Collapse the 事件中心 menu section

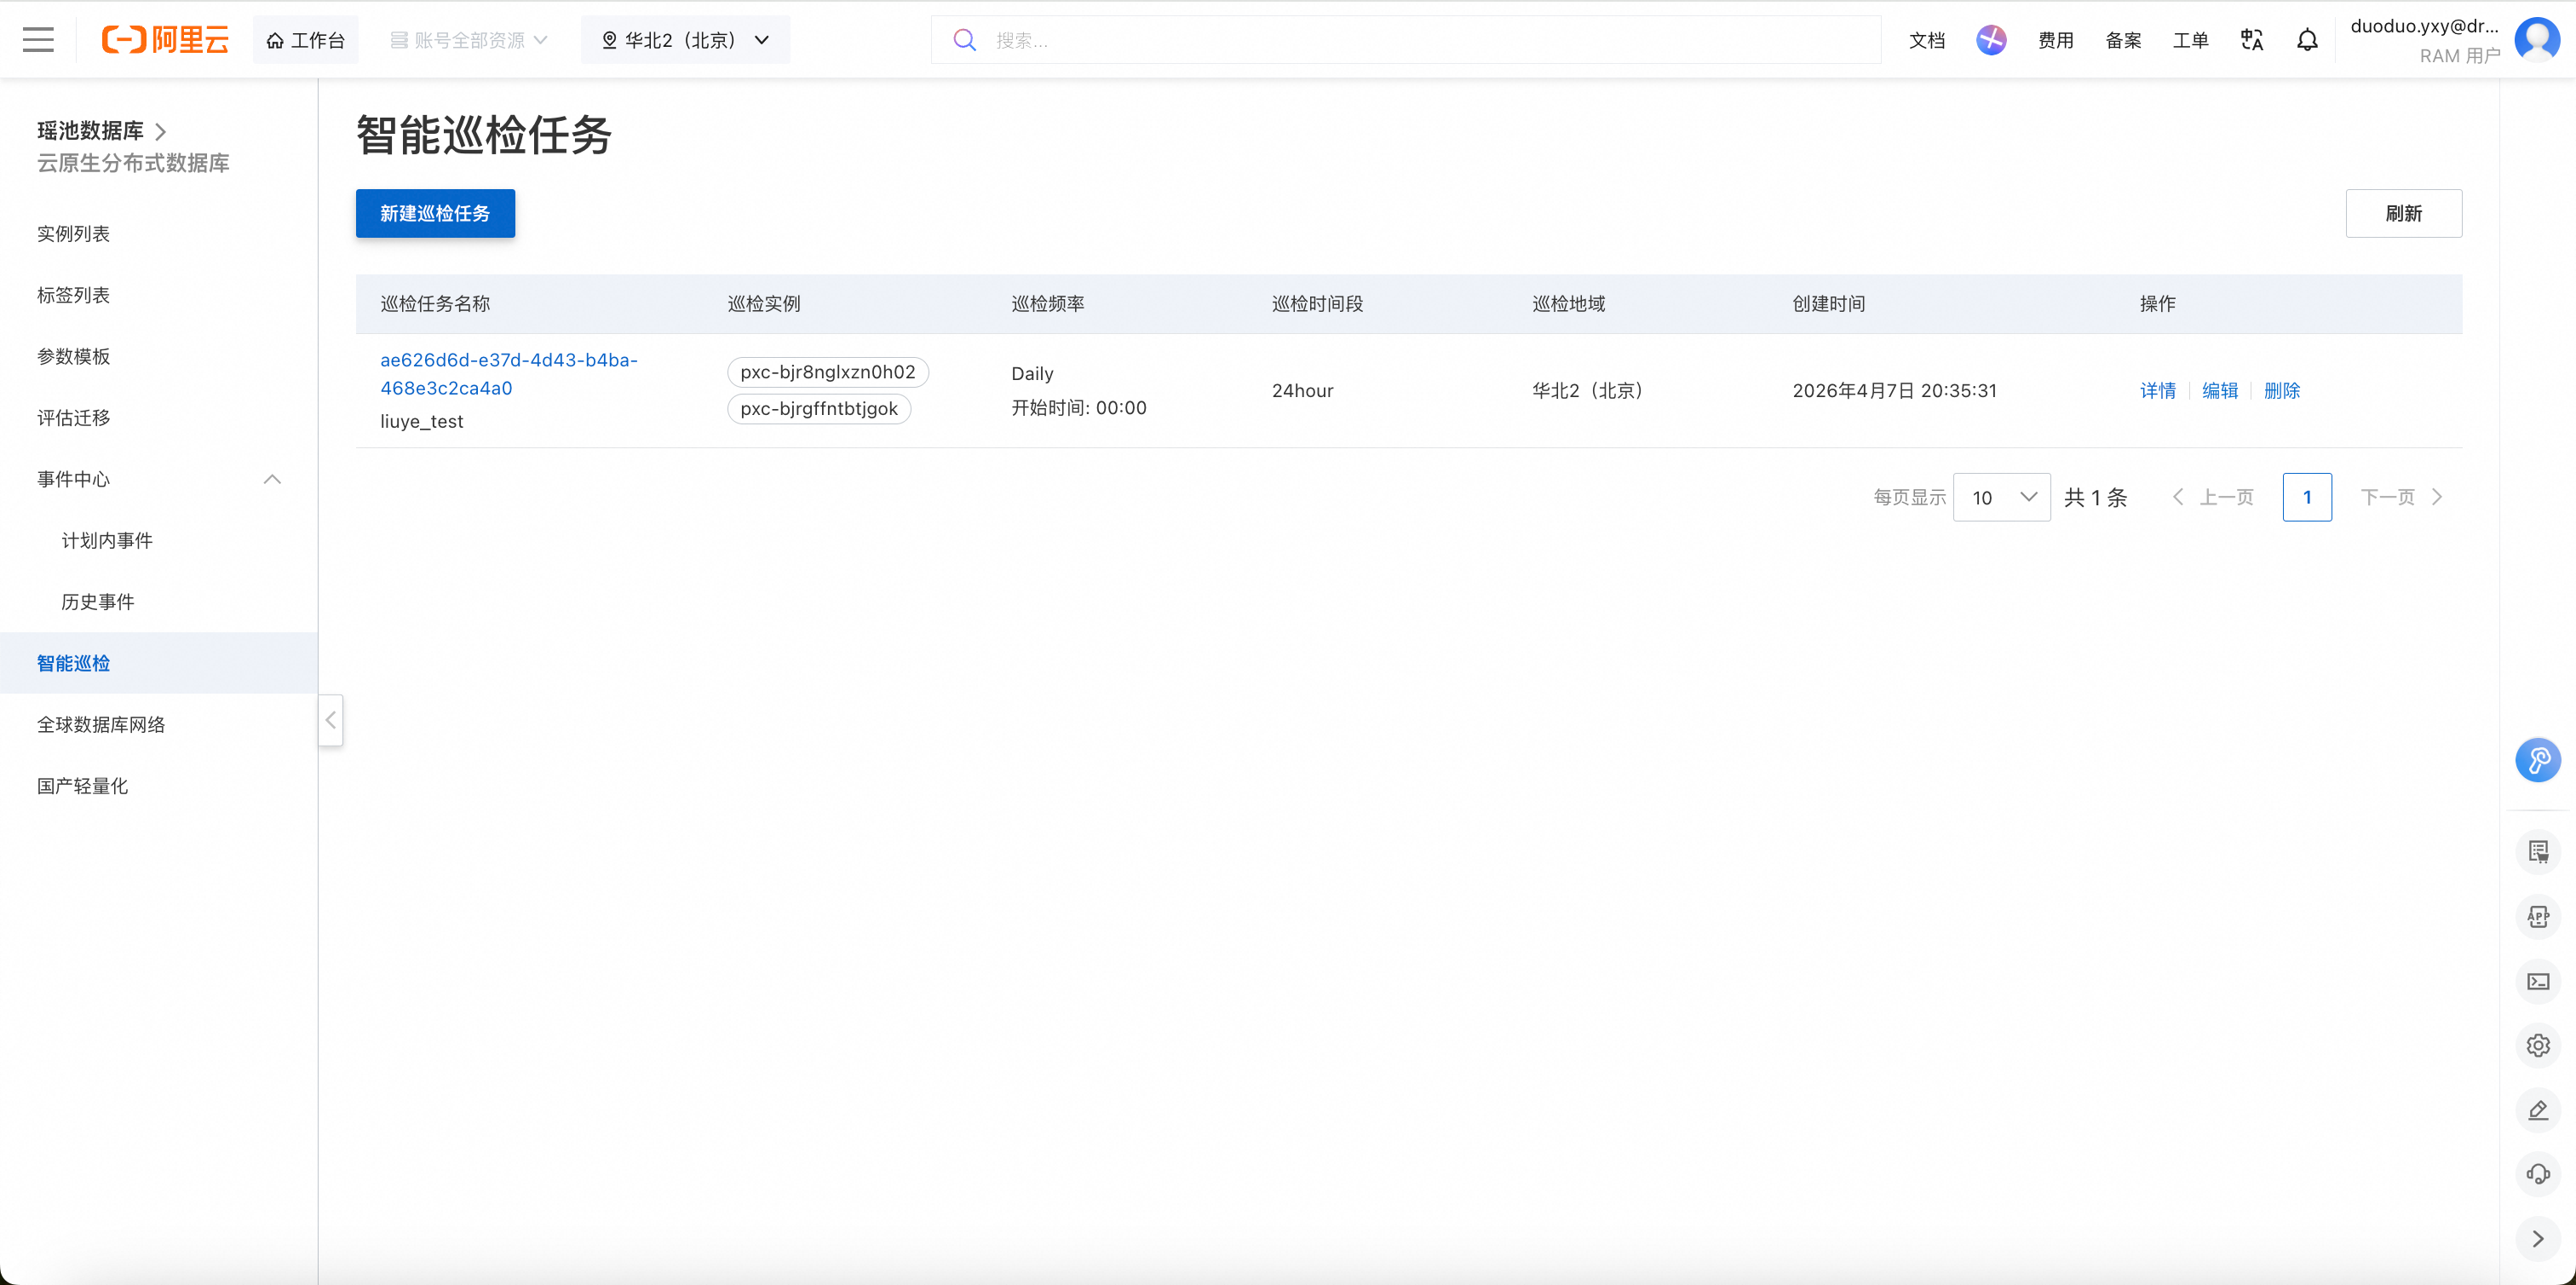(x=272, y=479)
